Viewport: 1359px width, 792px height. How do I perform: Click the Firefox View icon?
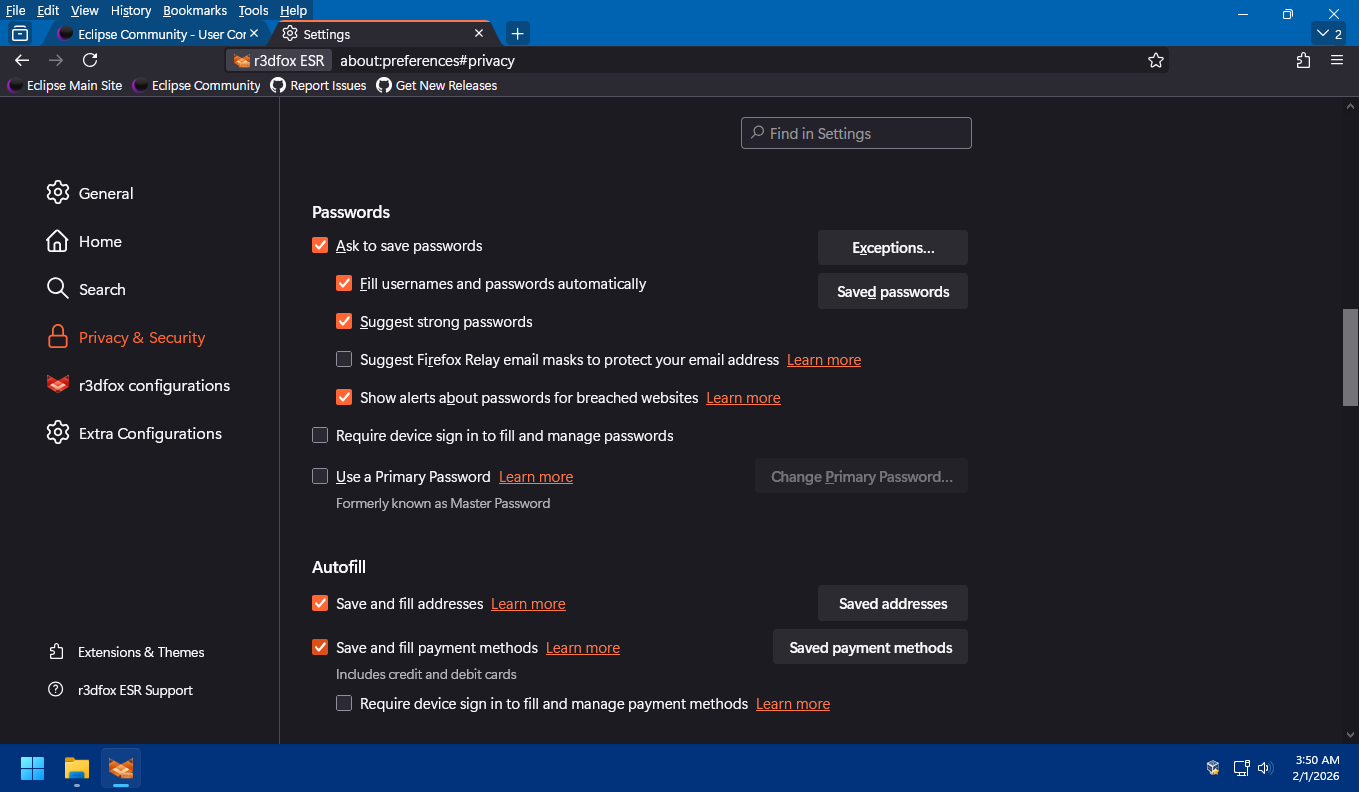pyautogui.click(x=20, y=34)
